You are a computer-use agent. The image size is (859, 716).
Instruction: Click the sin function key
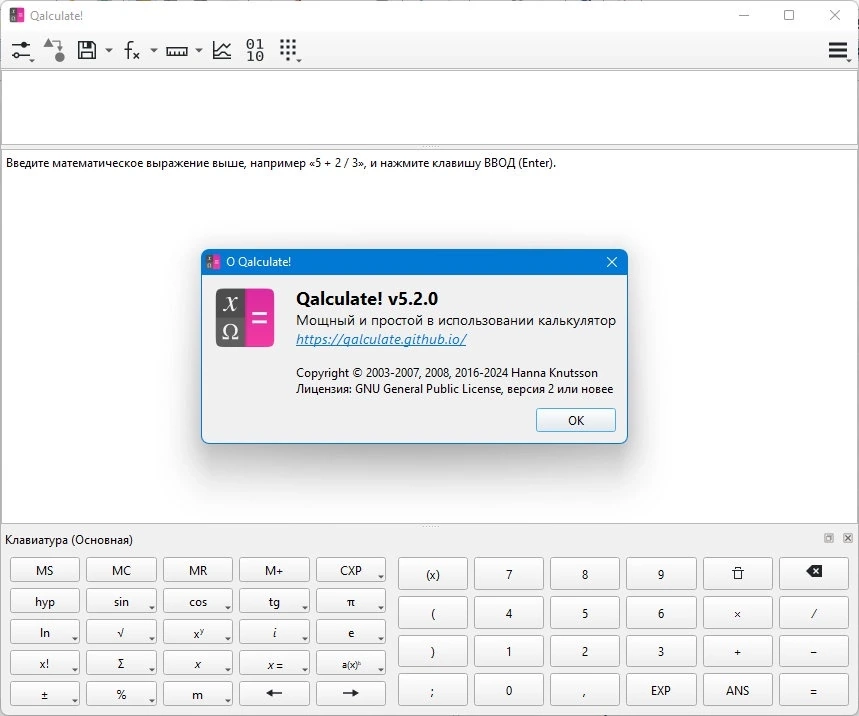pos(121,602)
